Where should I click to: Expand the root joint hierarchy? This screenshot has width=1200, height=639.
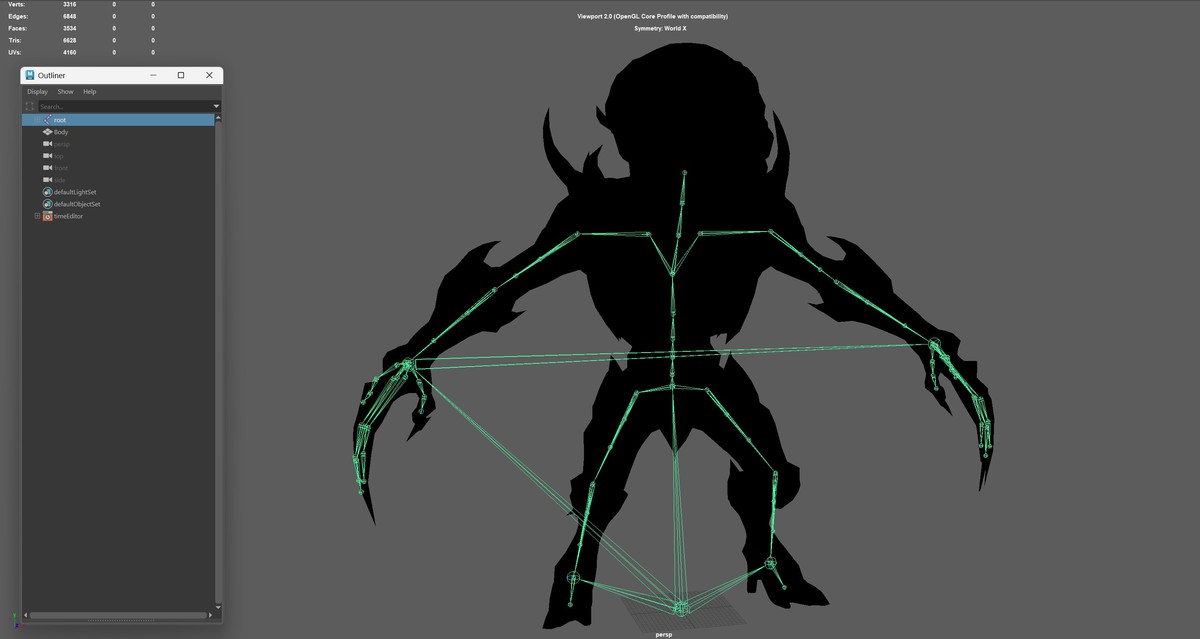point(37,120)
